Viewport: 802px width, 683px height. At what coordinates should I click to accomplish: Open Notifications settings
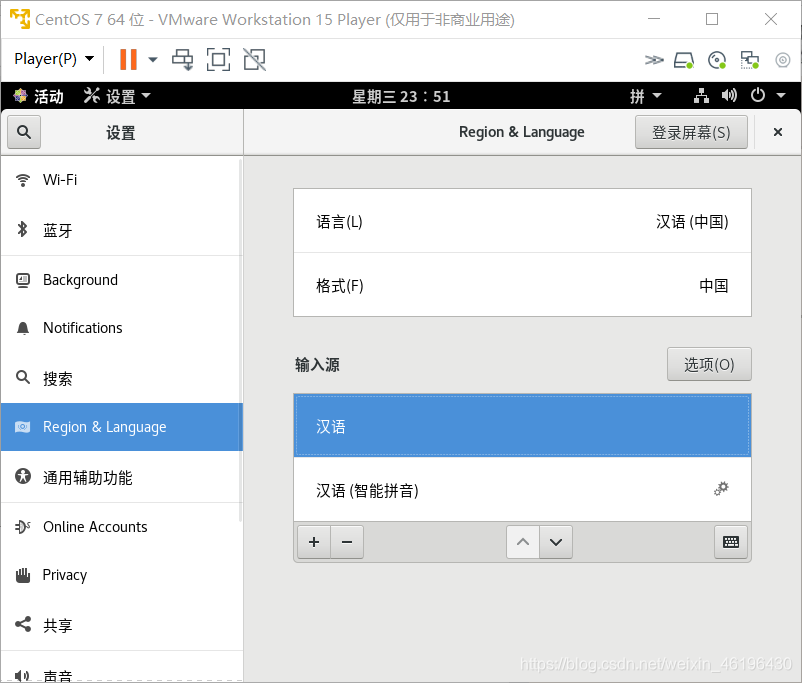pos(121,328)
